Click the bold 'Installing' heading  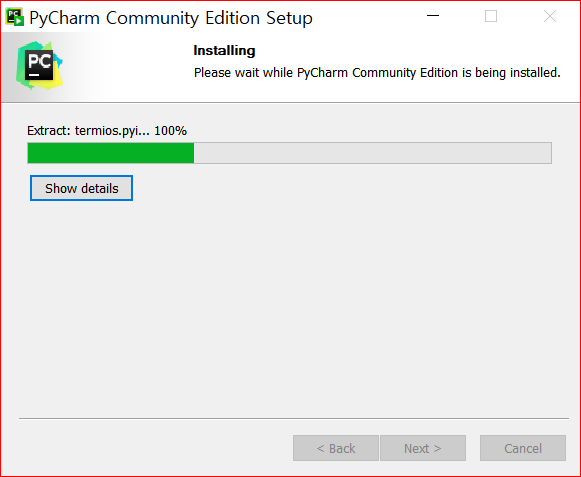(224, 50)
